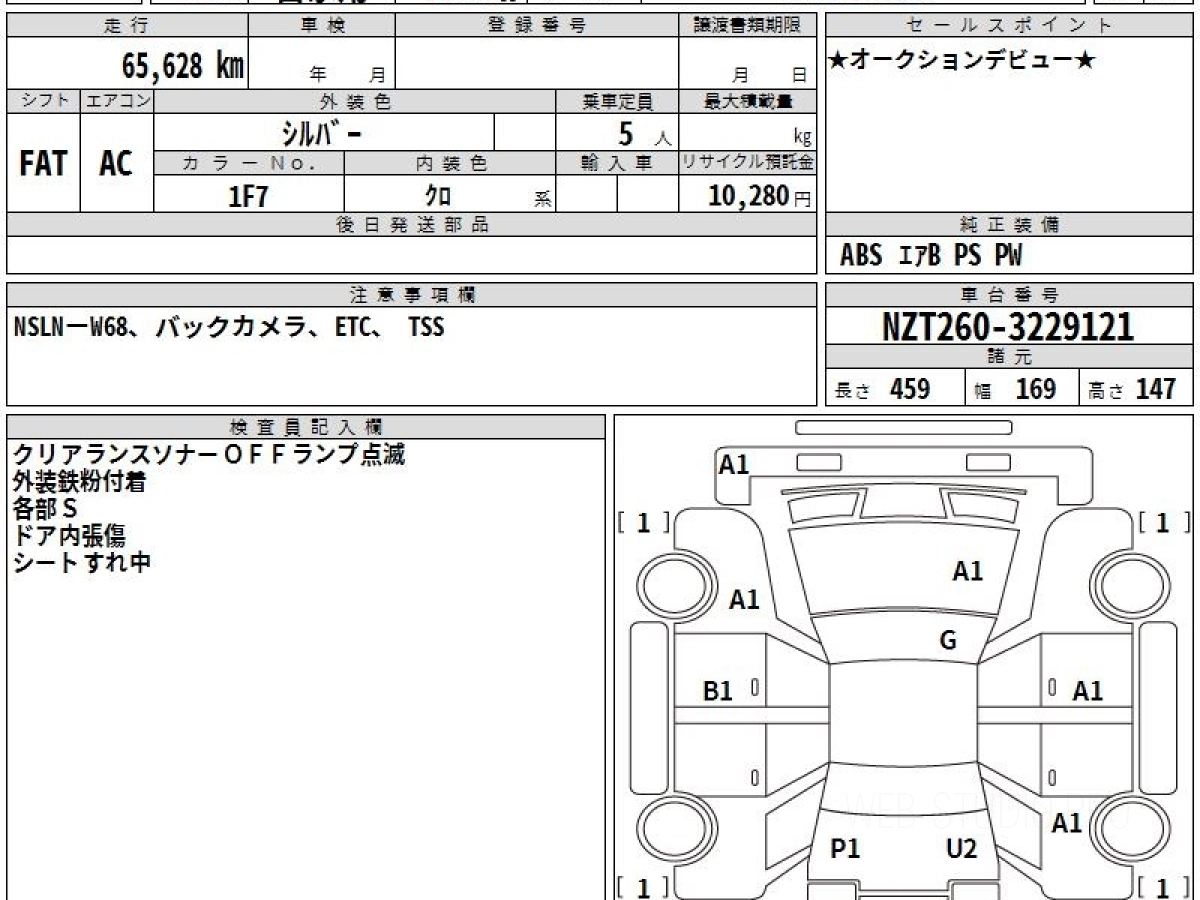Select the A1 mark on the hood above G
Image resolution: width=1200 pixels, height=900 pixels.
pos(967,571)
